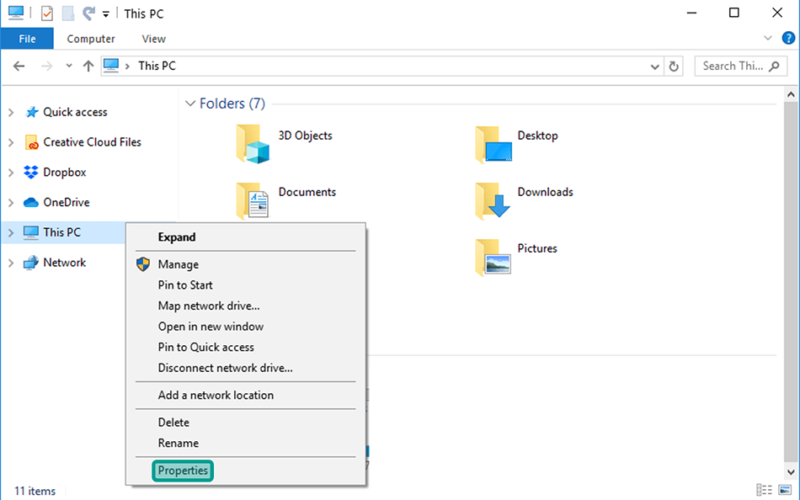Collapse the Folders (7) group
The image size is (800, 500).
tap(190, 104)
